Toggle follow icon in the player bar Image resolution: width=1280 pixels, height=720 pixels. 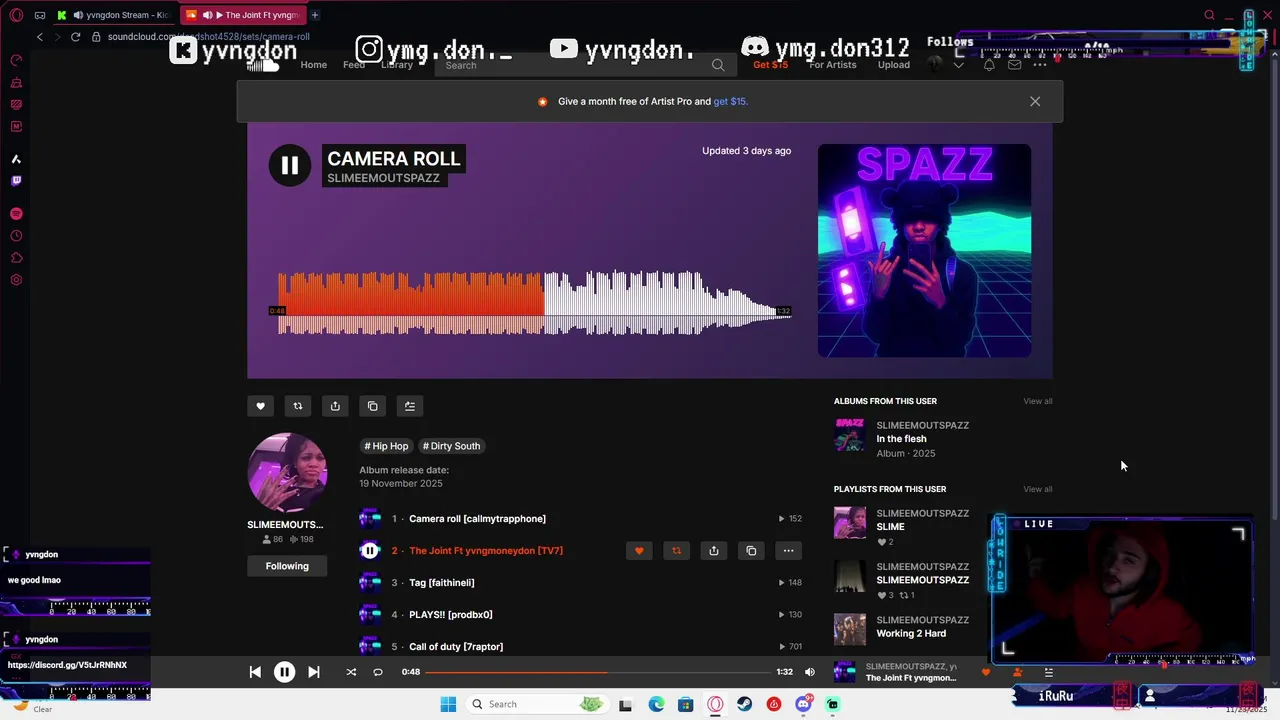click(x=1017, y=672)
